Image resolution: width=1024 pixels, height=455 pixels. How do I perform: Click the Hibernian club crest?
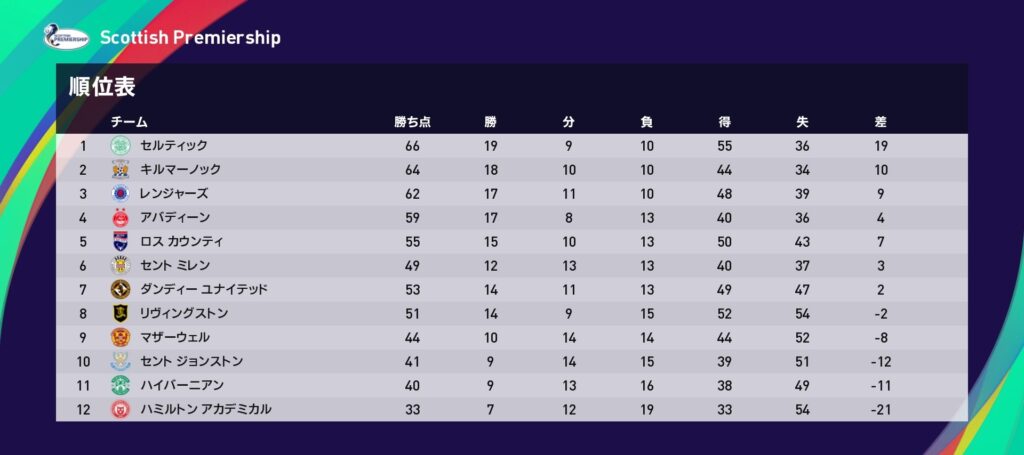[x=120, y=385]
